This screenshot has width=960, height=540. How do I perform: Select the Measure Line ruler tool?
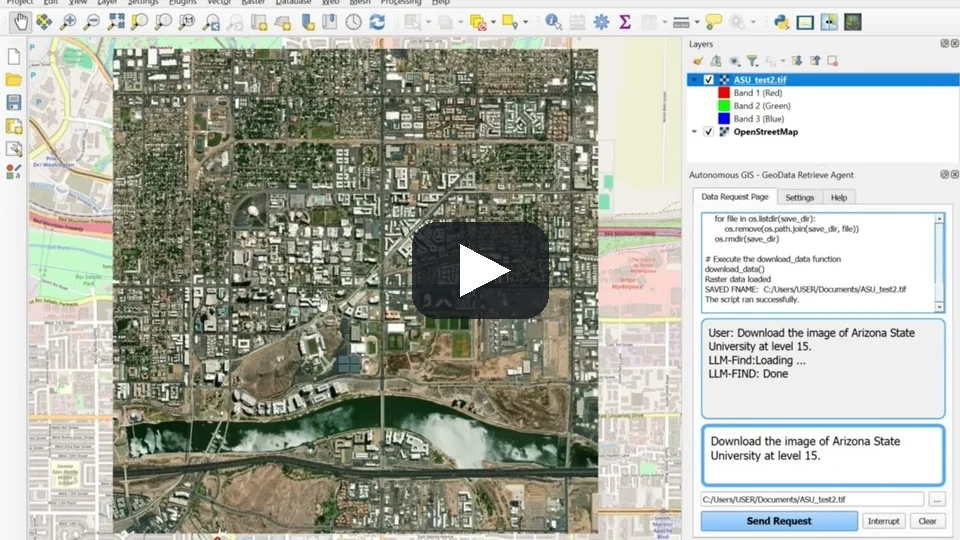pos(680,22)
